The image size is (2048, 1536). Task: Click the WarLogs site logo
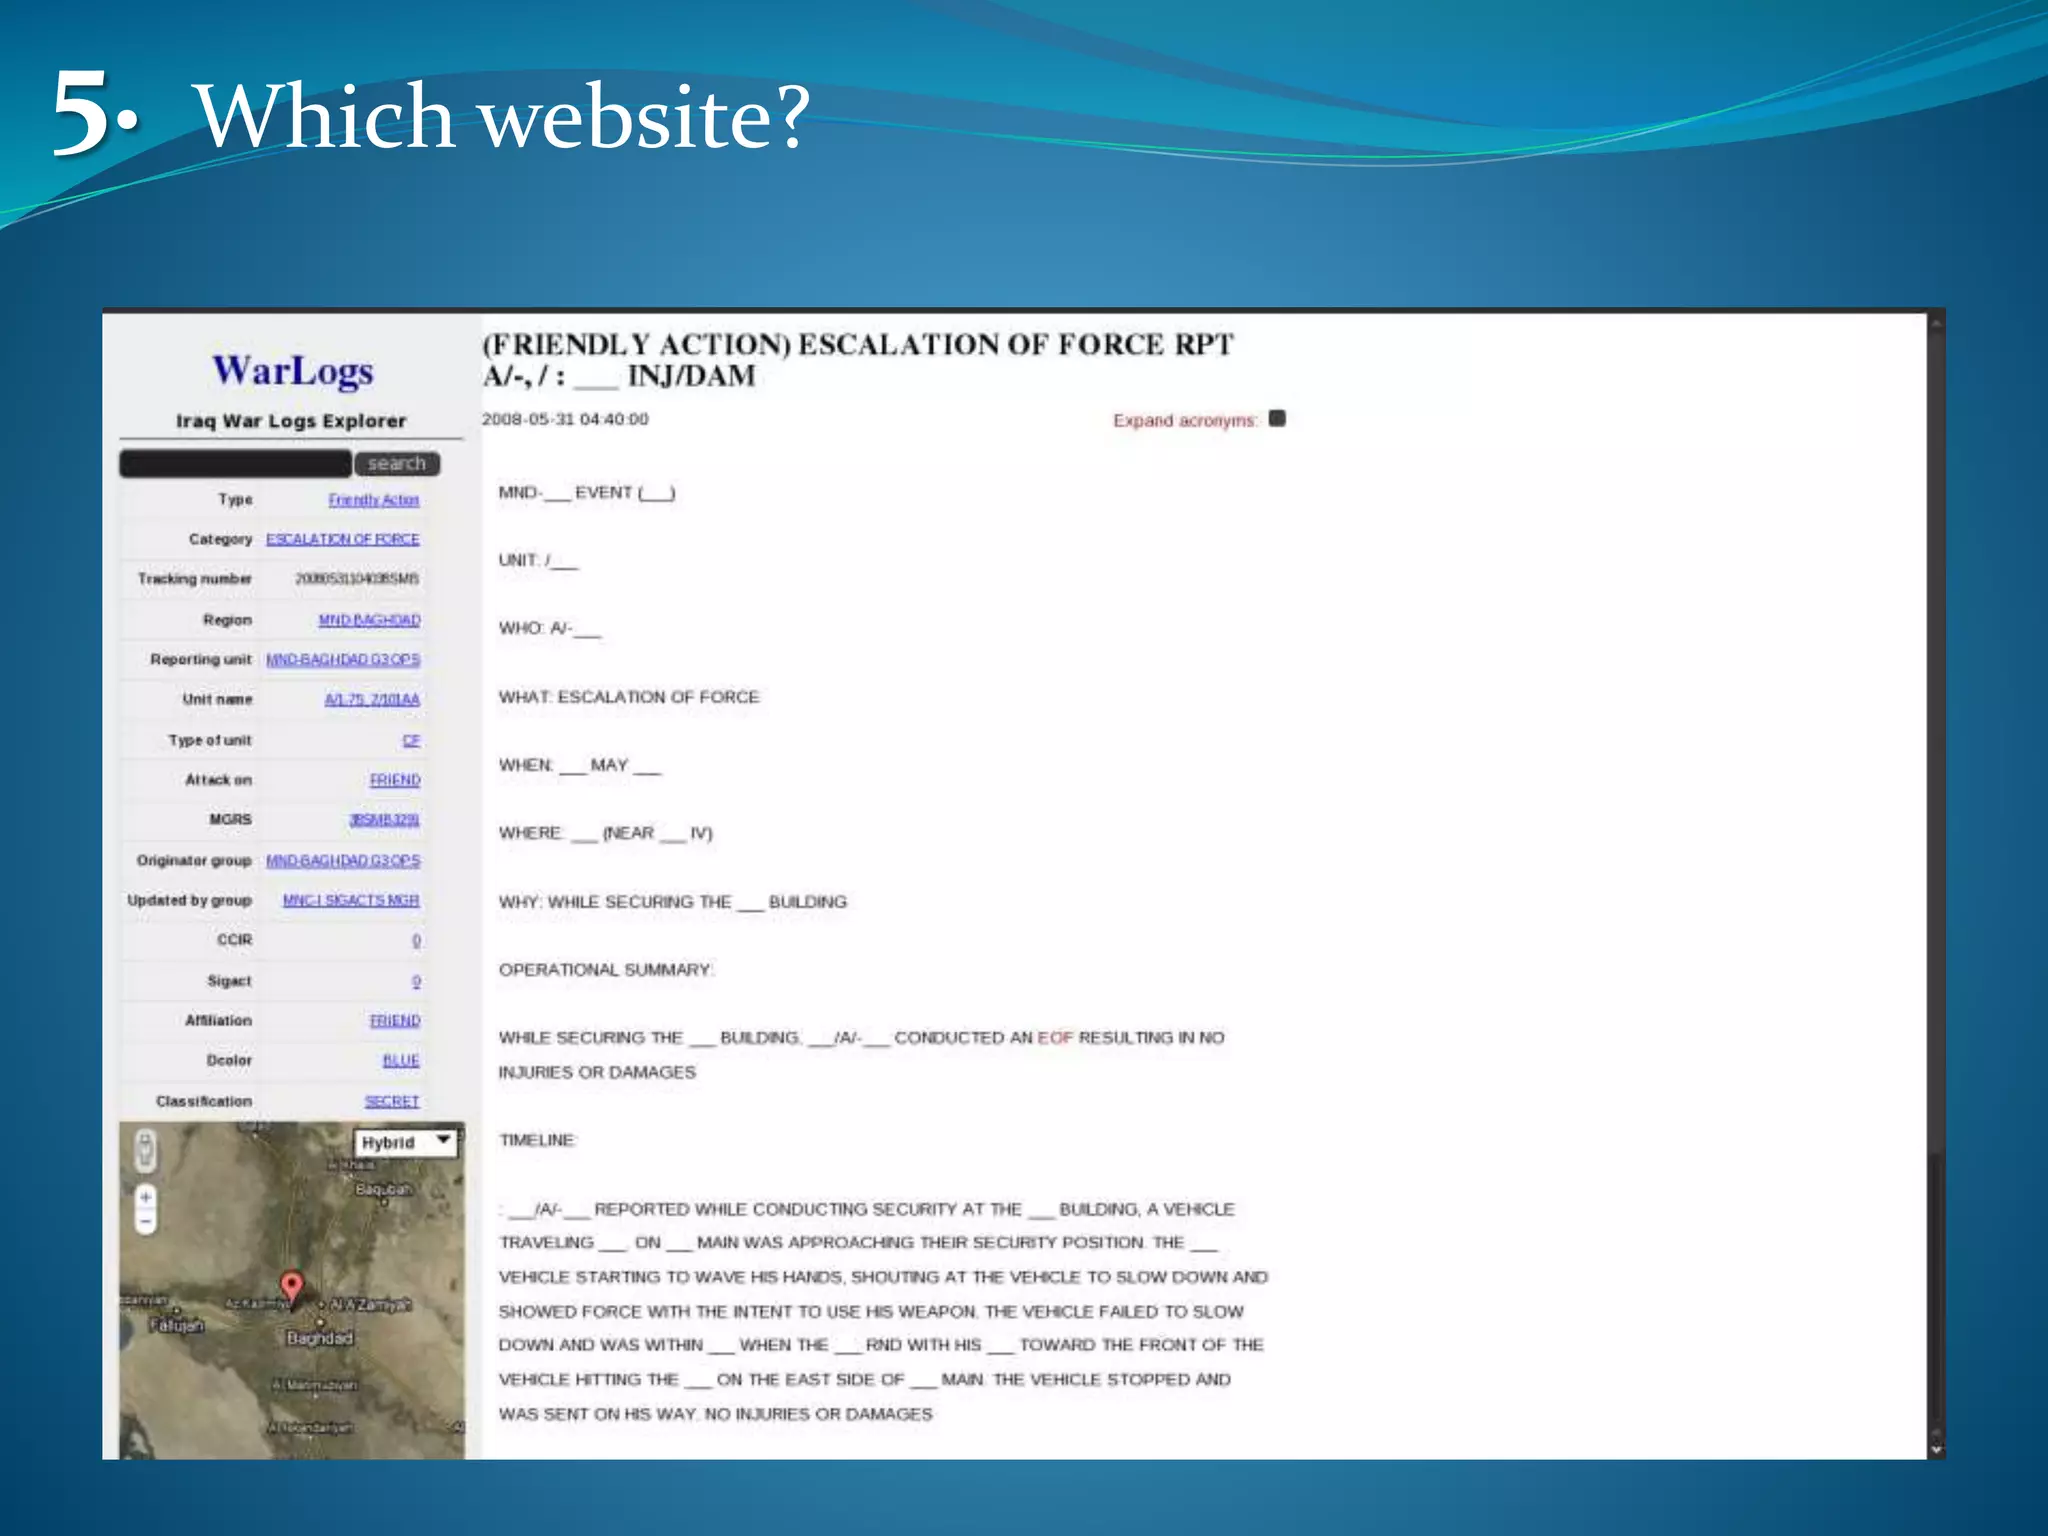click(x=293, y=371)
